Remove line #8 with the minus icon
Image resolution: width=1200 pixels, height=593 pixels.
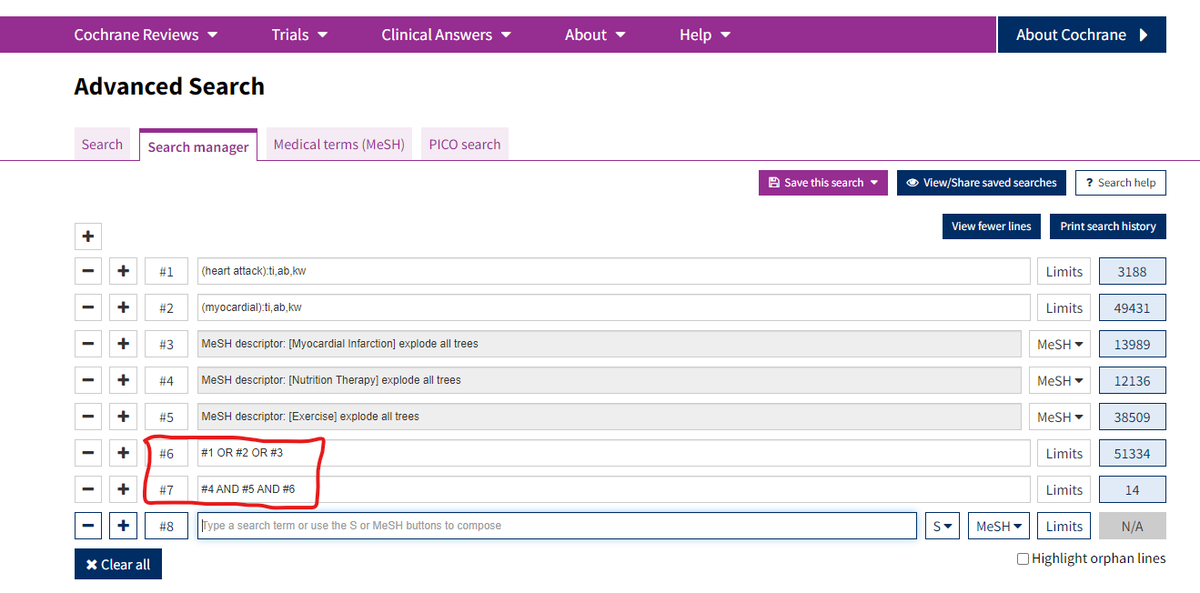(x=89, y=526)
